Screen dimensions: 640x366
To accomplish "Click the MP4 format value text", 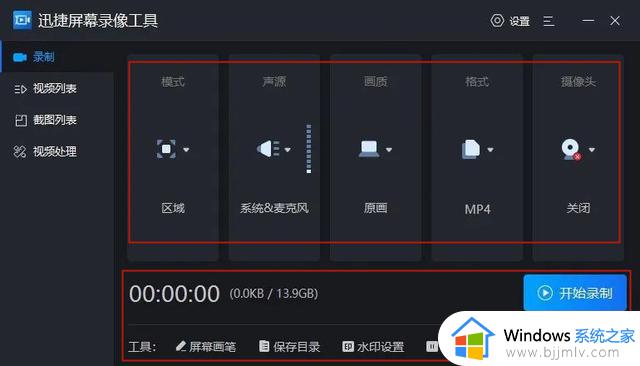I will point(477,209).
